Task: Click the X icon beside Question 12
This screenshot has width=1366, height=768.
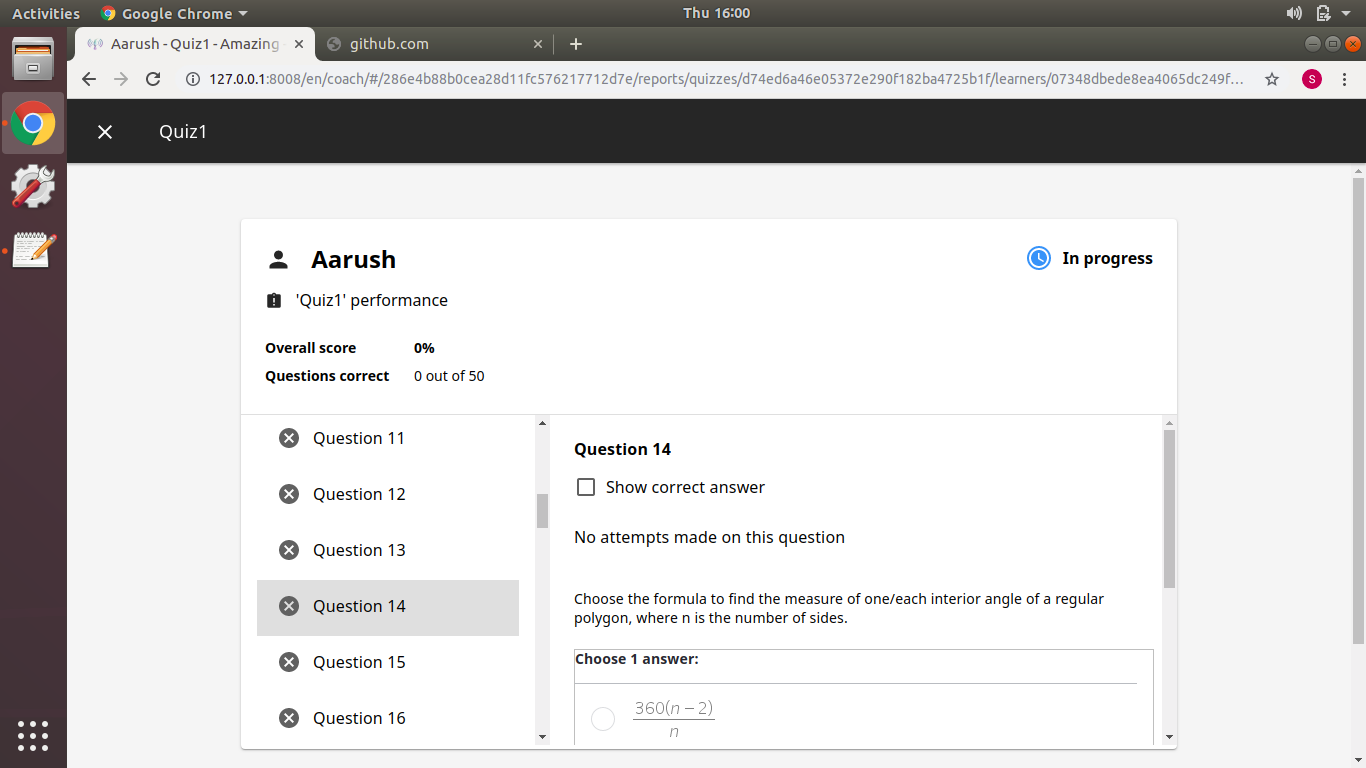Action: 289,494
